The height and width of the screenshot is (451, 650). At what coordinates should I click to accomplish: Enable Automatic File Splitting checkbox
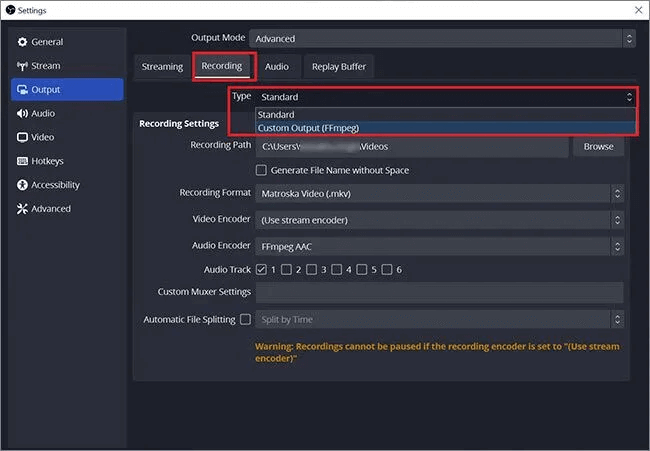click(x=245, y=319)
